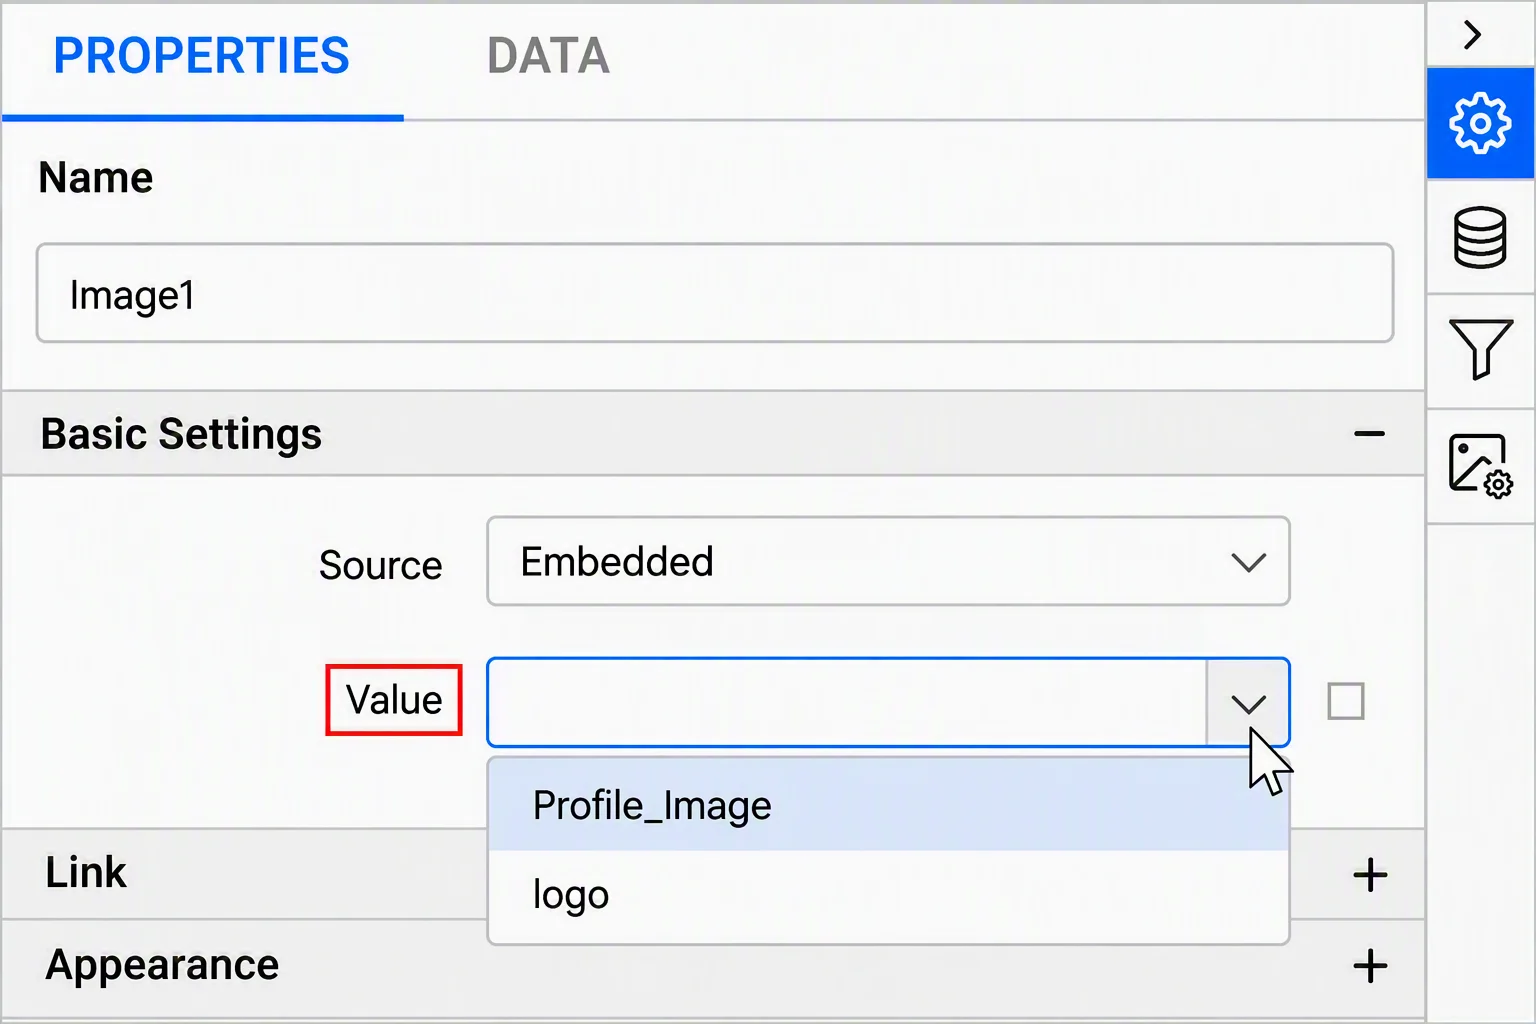This screenshot has width=1536, height=1024.
Task: Open the filter funnel icon
Action: coord(1480,349)
